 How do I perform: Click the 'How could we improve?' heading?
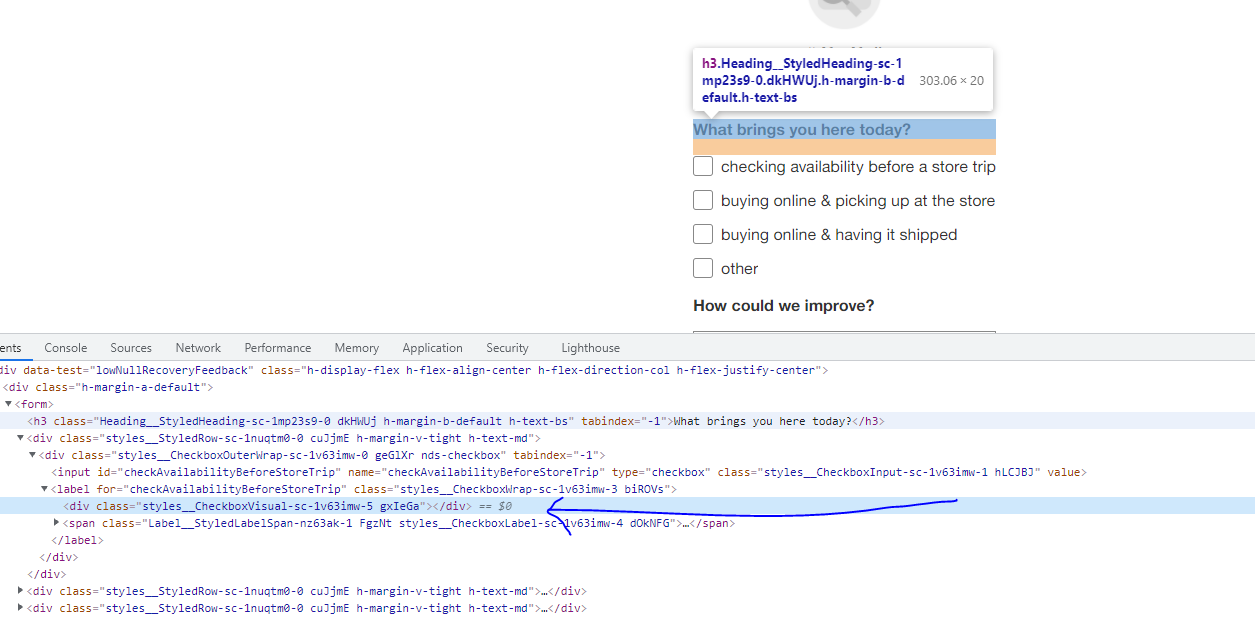(x=784, y=306)
